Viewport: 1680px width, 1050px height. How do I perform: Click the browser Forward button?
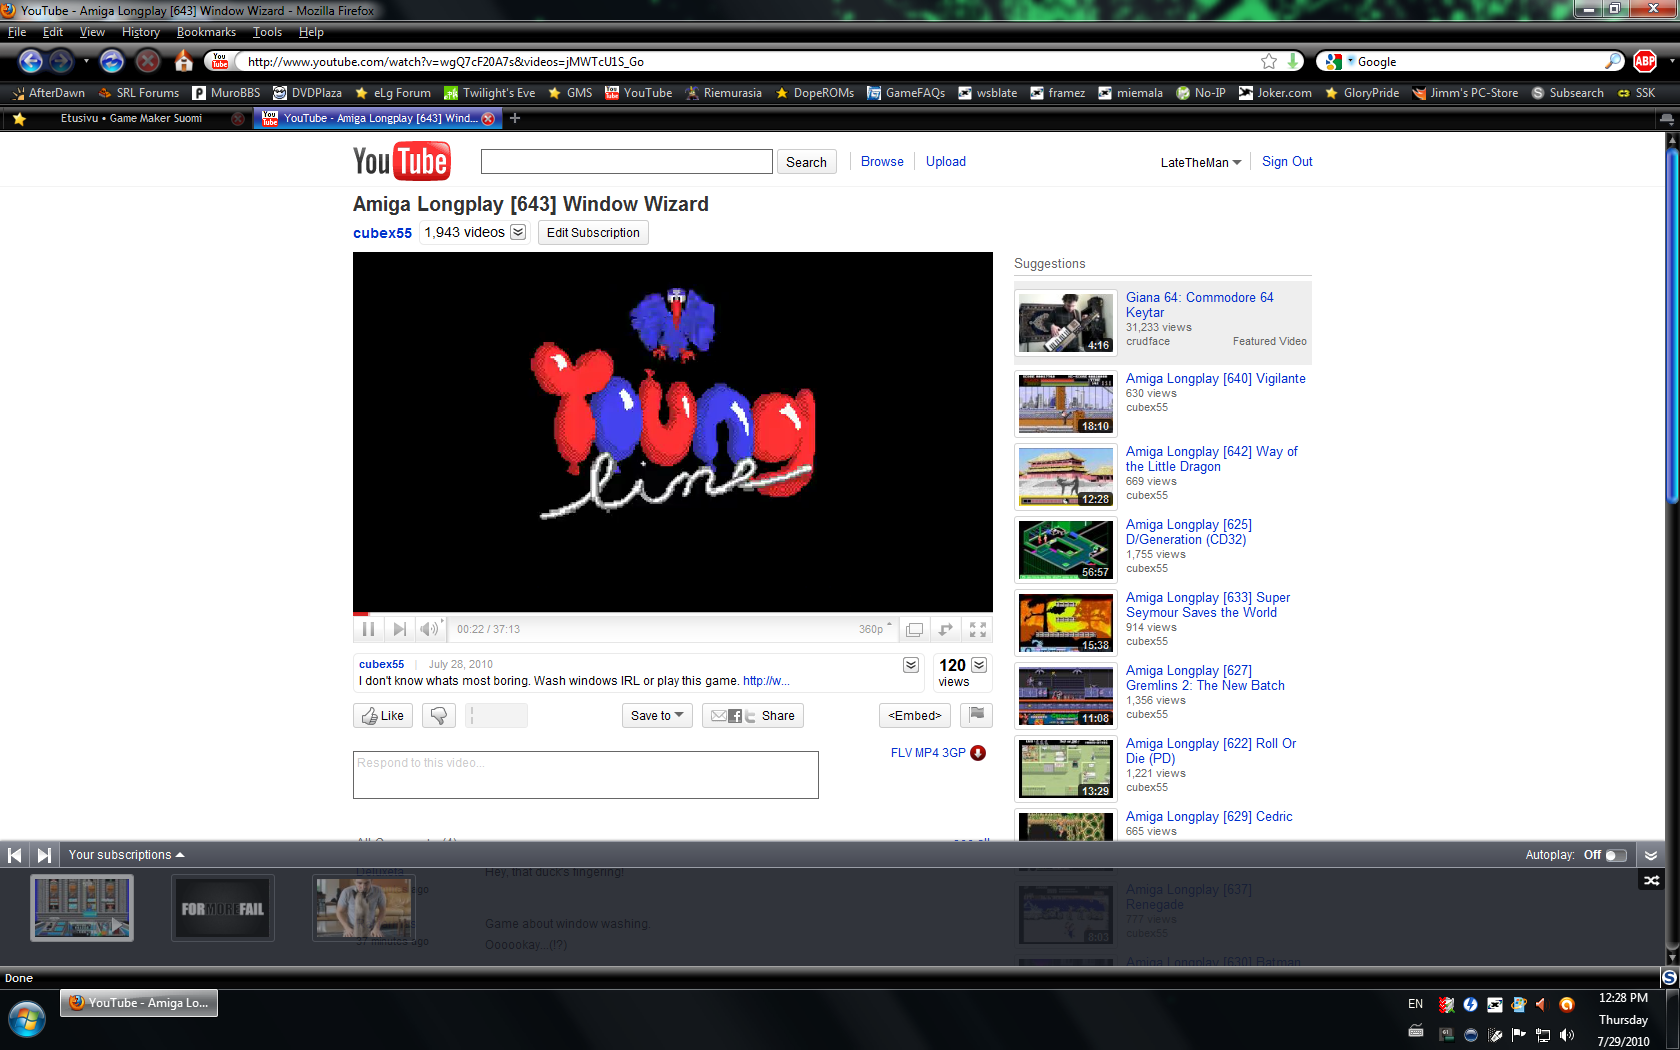coord(62,61)
